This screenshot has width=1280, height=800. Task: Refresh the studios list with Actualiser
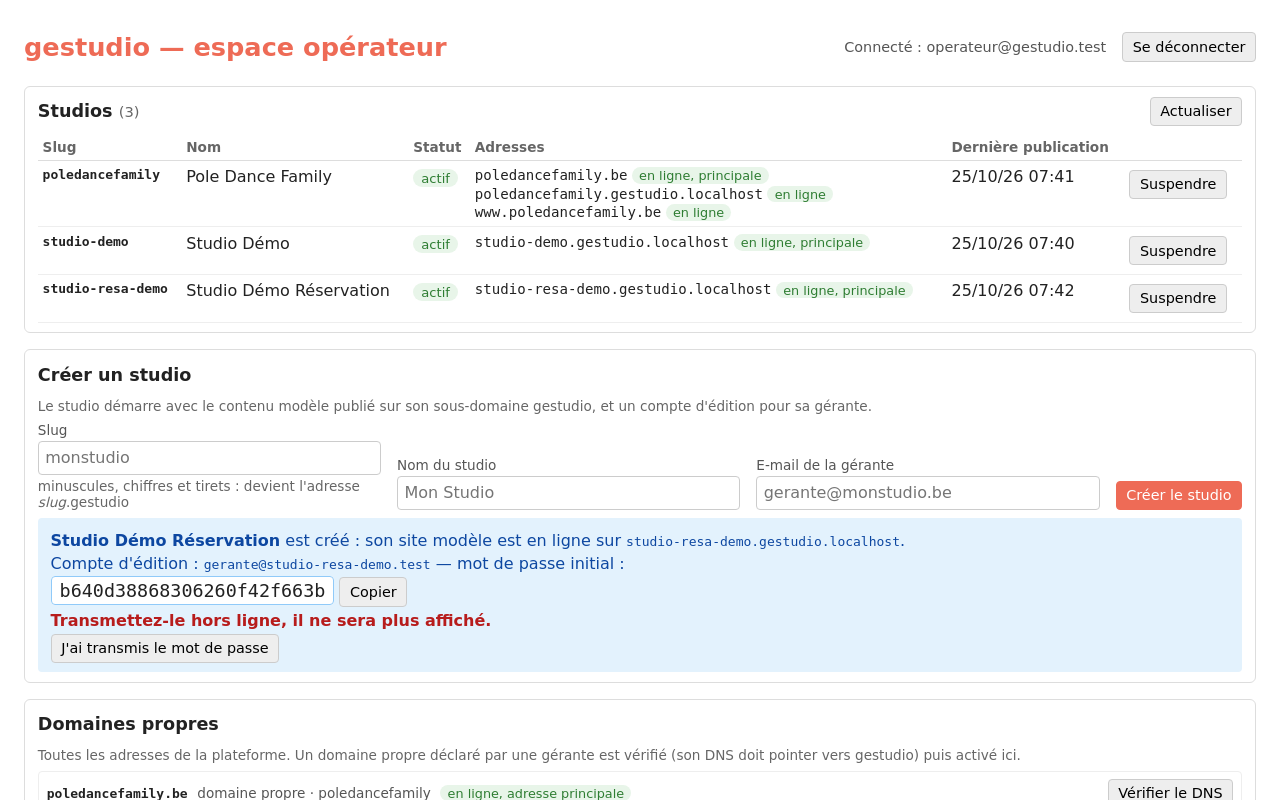pos(1195,111)
